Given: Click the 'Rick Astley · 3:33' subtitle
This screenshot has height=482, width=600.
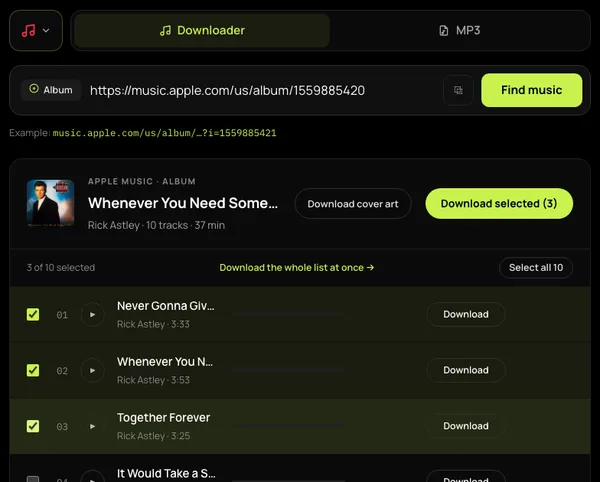Looking at the screenshot, I should click(153, 324).
